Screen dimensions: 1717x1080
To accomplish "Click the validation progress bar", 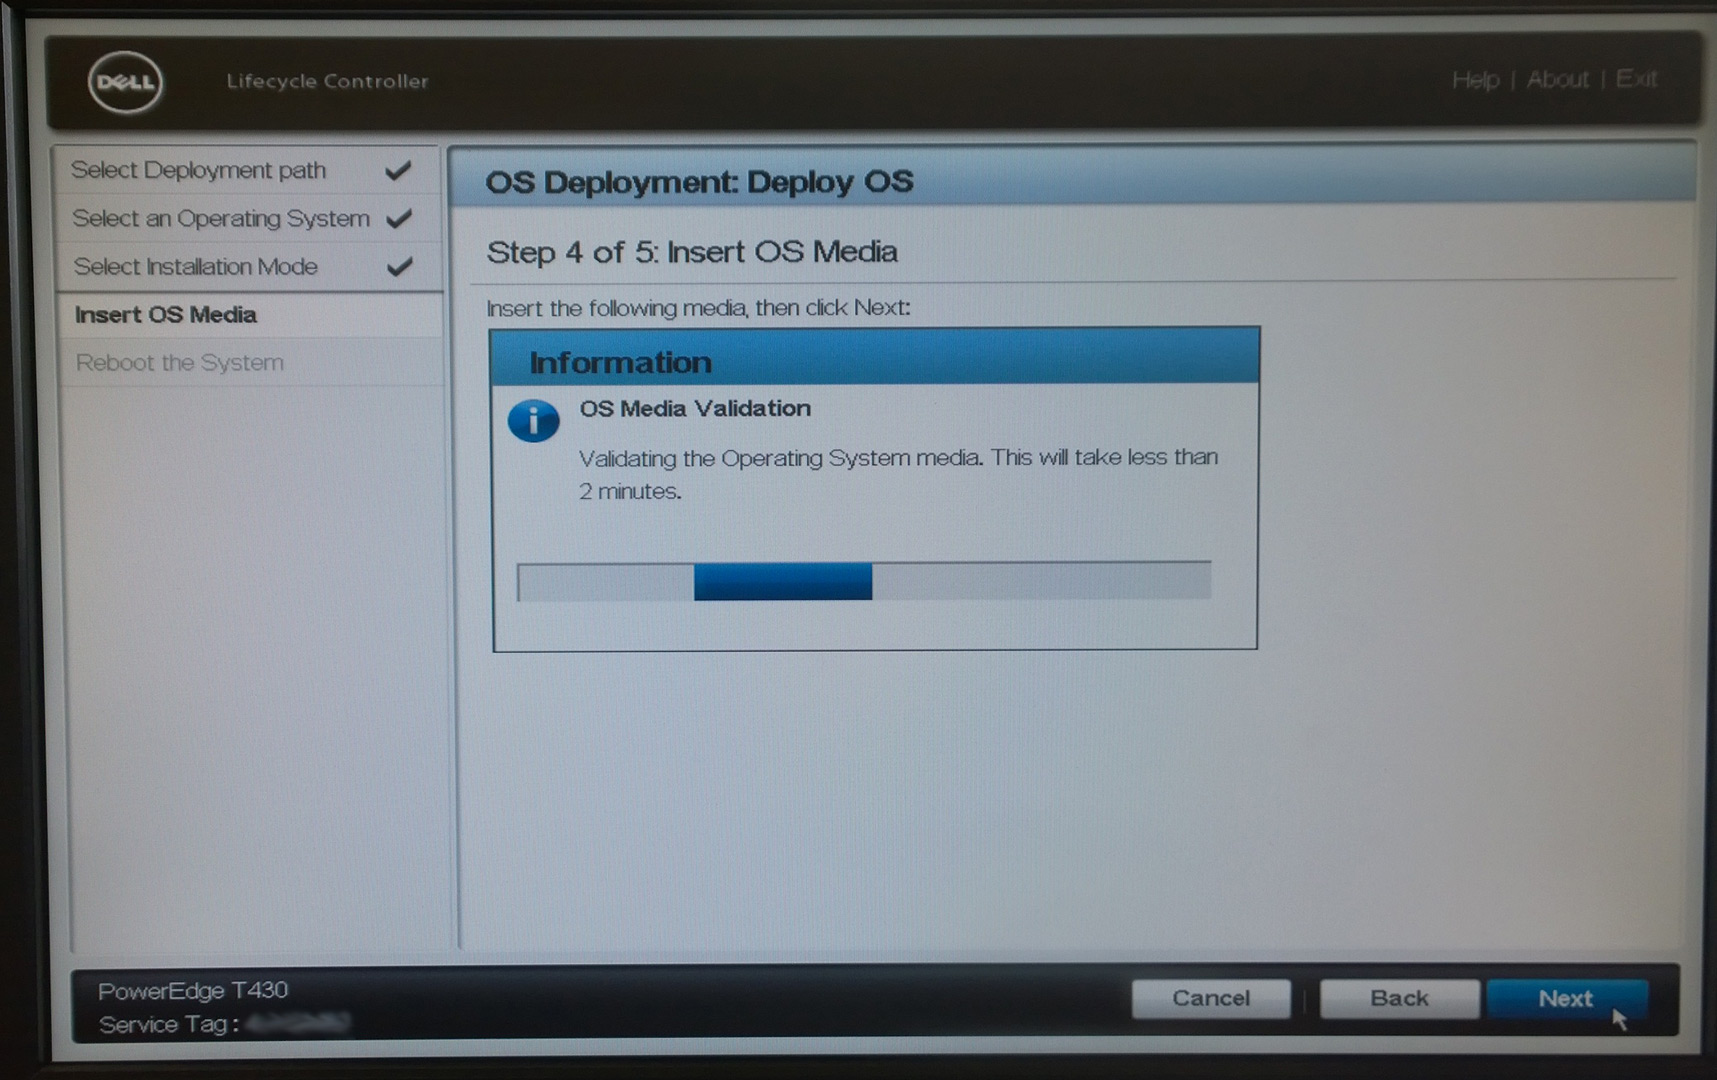I will coord(864,580).
